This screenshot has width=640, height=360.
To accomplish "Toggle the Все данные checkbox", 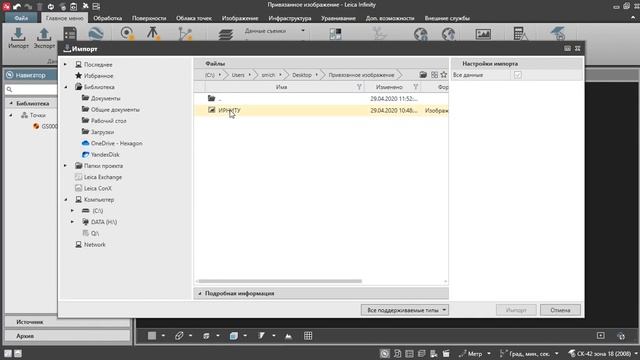I will tap(518, 75).
